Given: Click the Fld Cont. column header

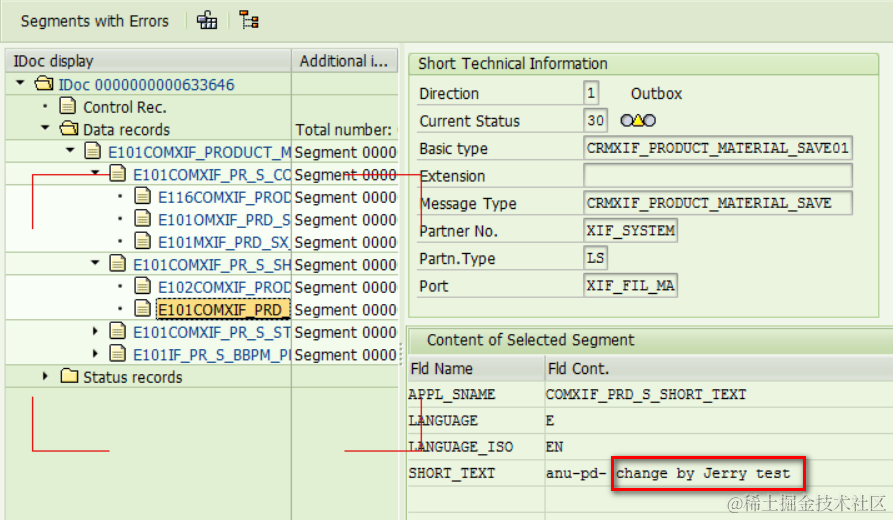Looking at the screenshot, I should [719, 369].
